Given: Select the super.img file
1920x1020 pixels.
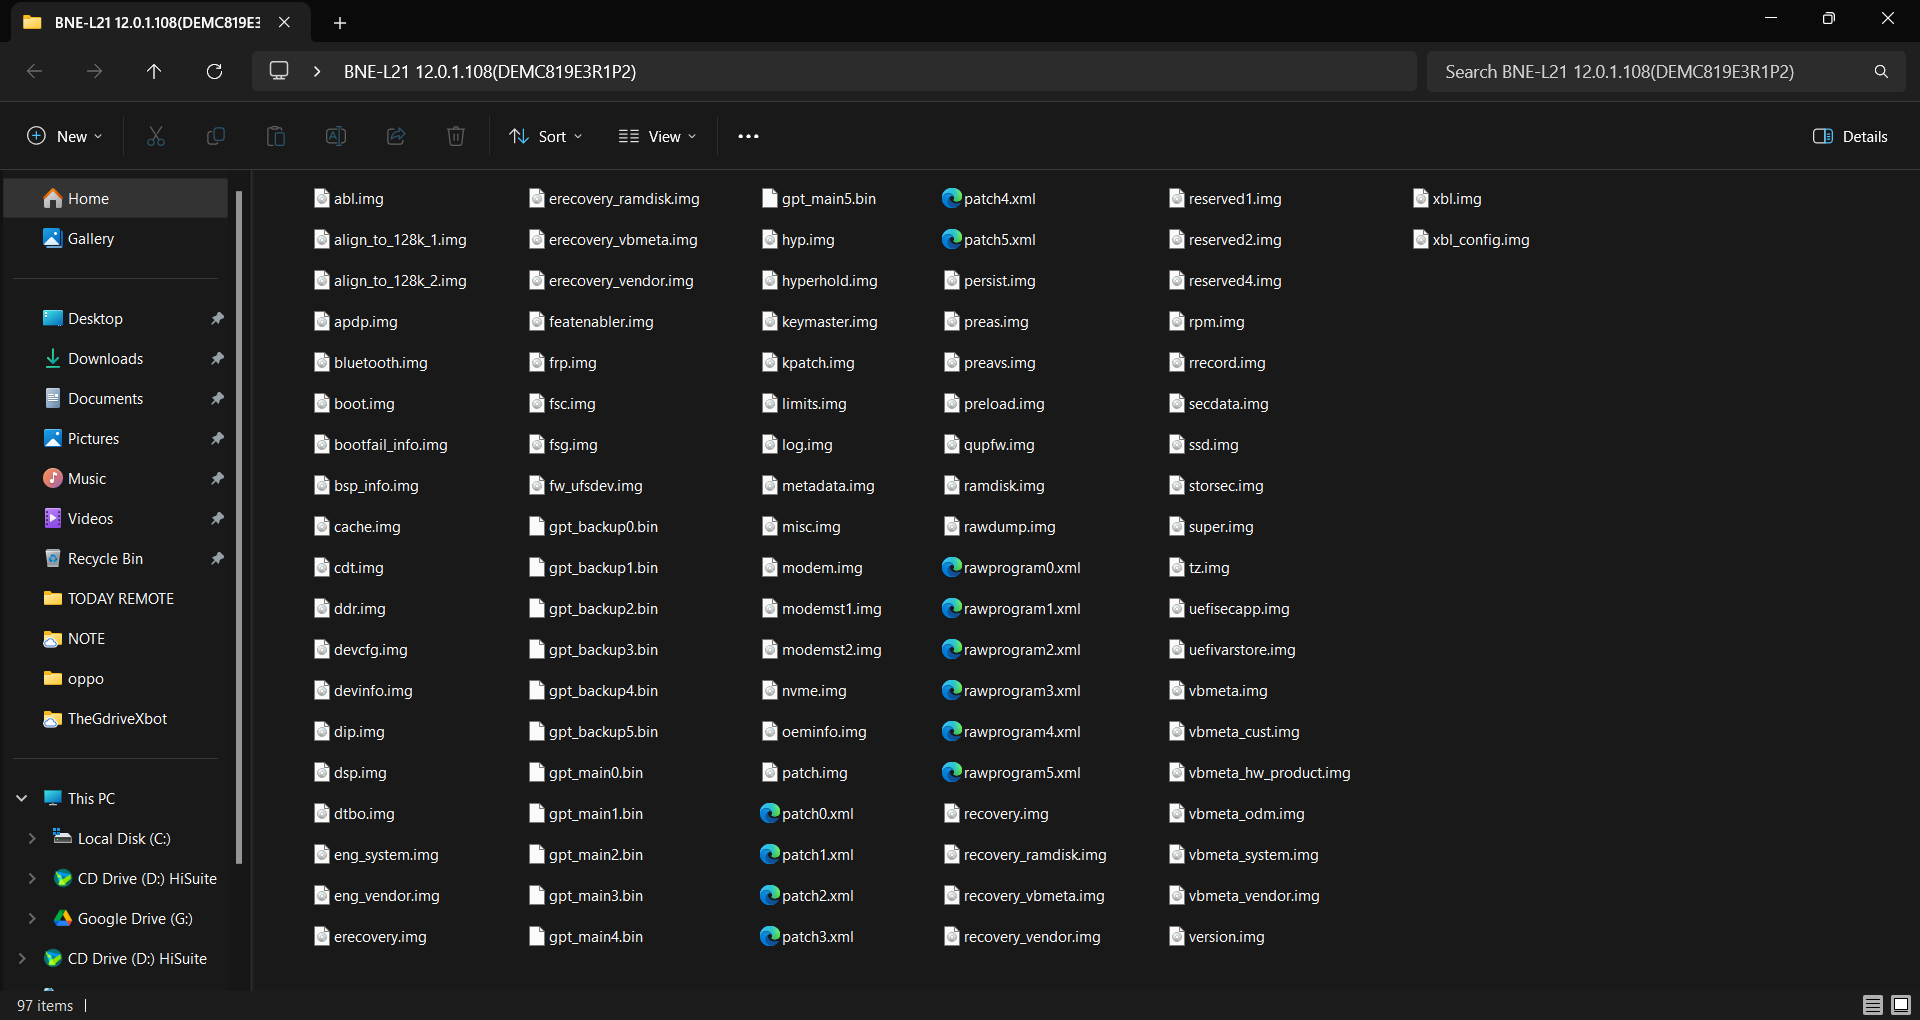Looking at the screenshot, I should pyautogui.click(x=1211, y=526).
